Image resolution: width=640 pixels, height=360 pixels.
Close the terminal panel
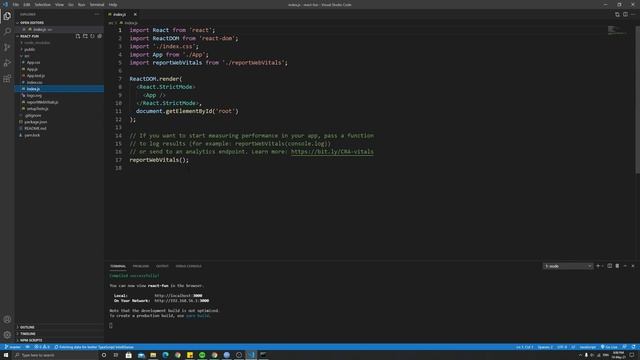633,266
